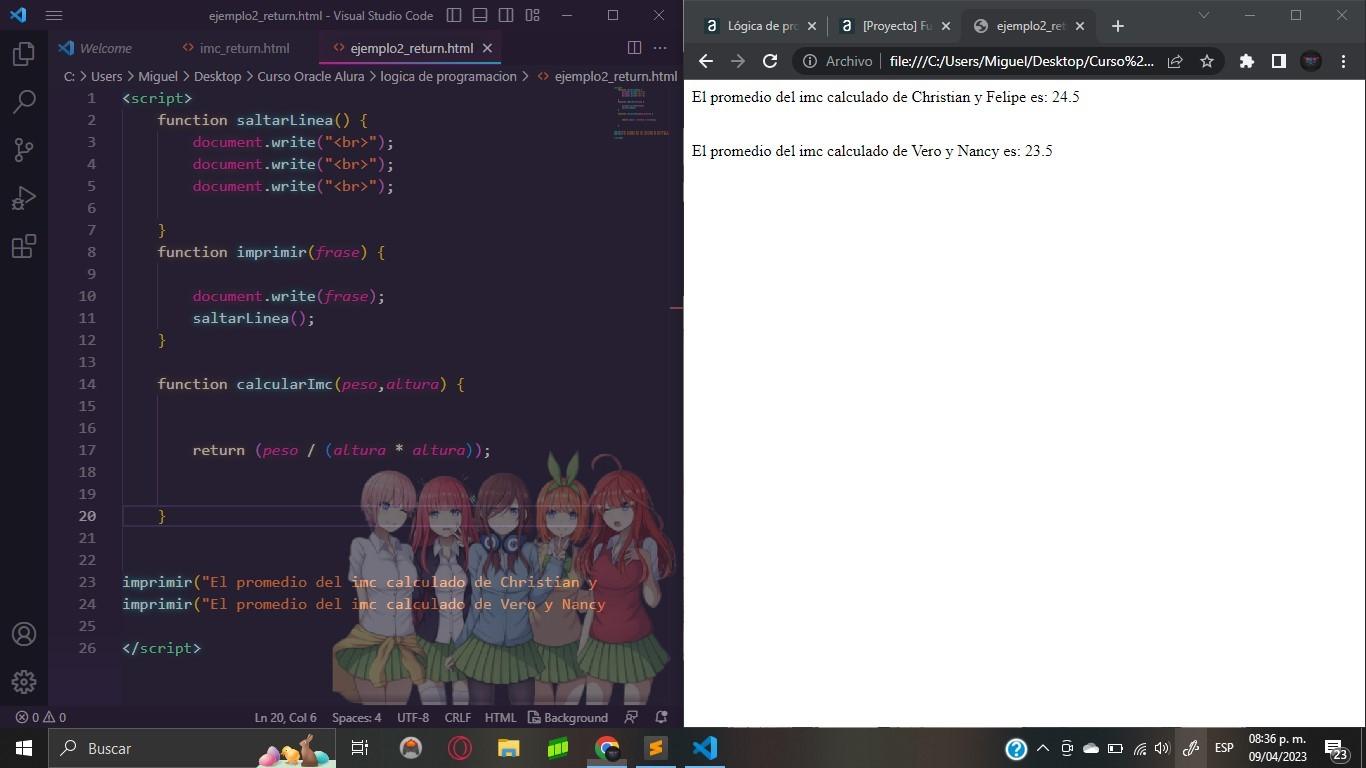Open a new Chrome tab
This screenshot has height=768, width=1366.
point(1118,26)
